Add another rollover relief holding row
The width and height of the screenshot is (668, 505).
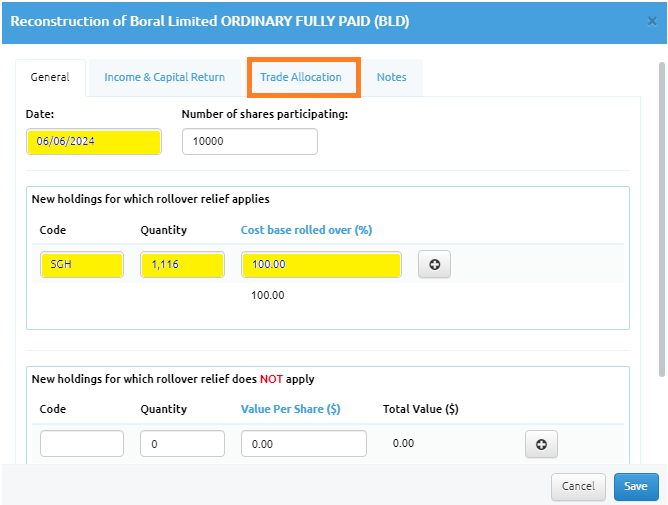click(x=434, y=265)
